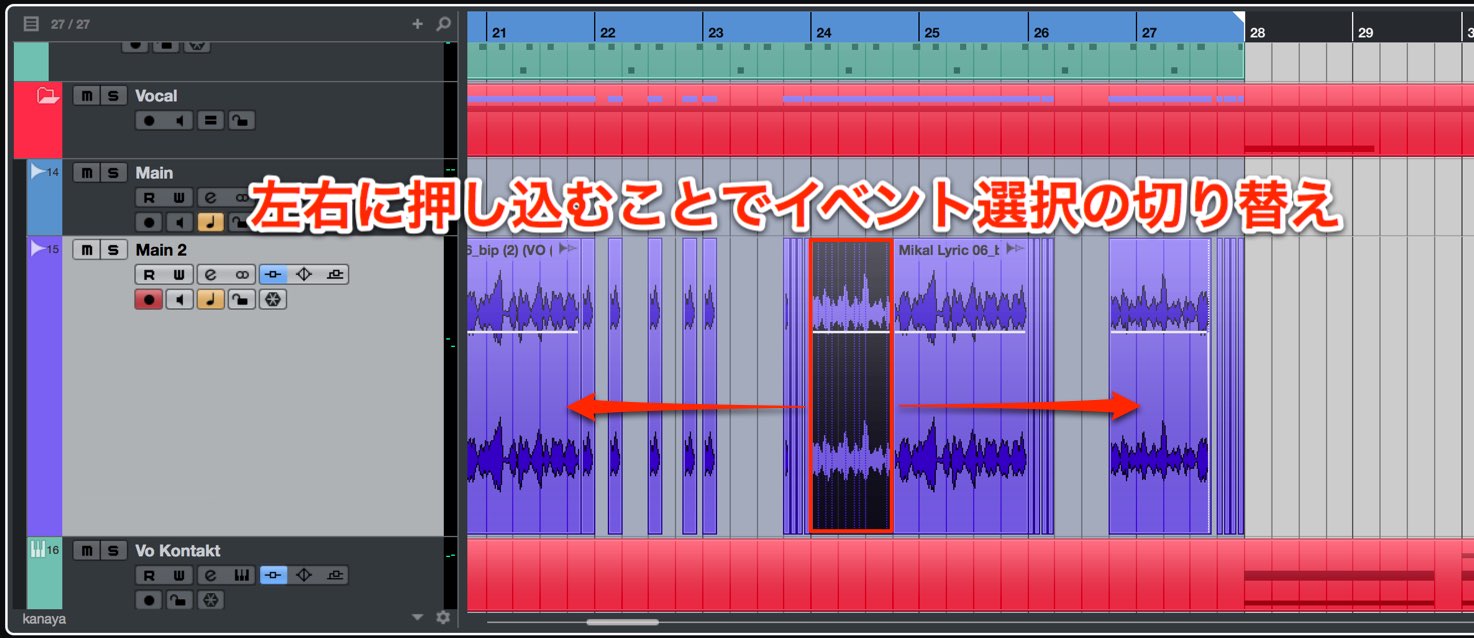Viewport: 1474px width, 638px height.
Task: Bypass EQ on Main 2 track
Action: (304, 274)
